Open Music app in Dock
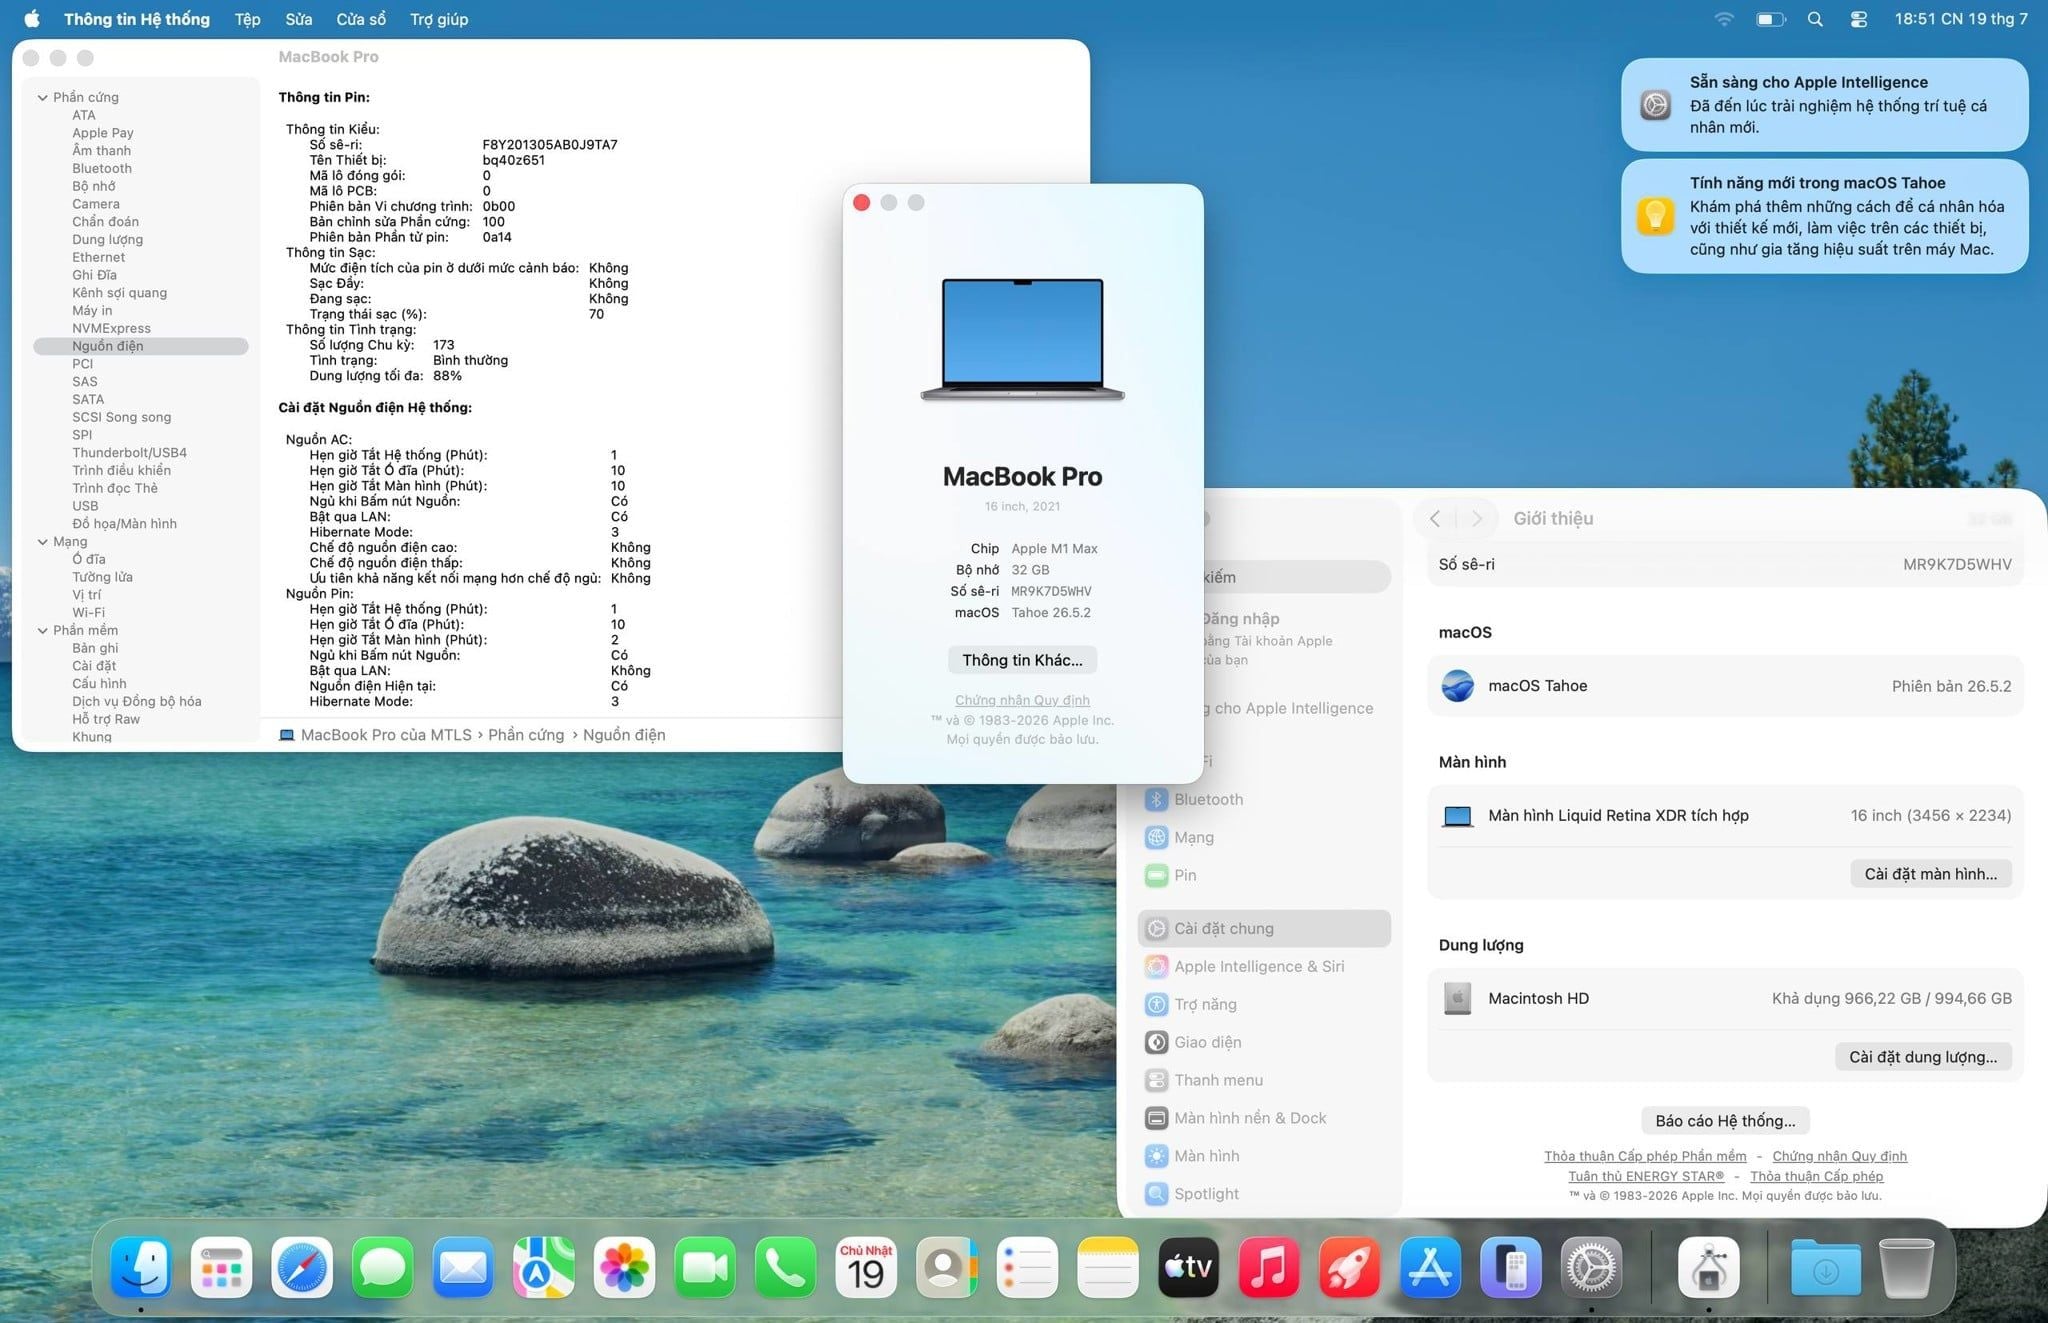The image size is (2048, 1323). point(1269,1268)
